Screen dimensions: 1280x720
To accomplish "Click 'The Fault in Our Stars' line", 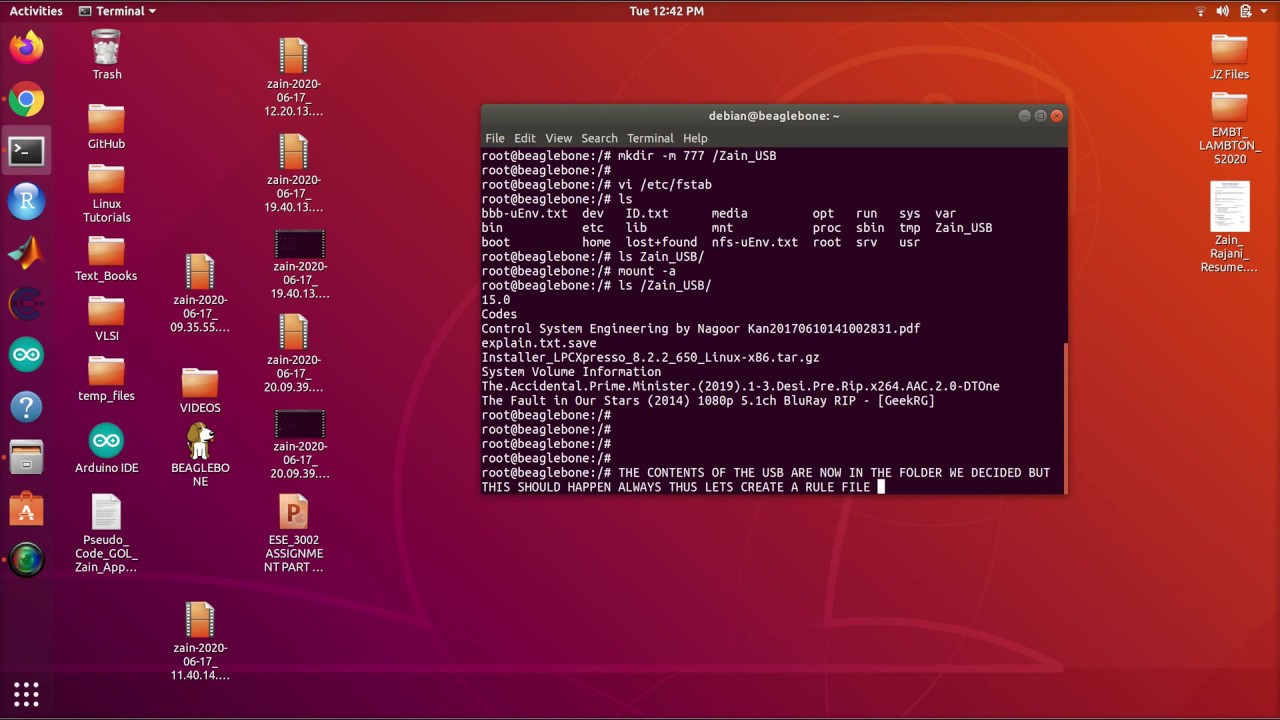I will click(x=708, y=401).
